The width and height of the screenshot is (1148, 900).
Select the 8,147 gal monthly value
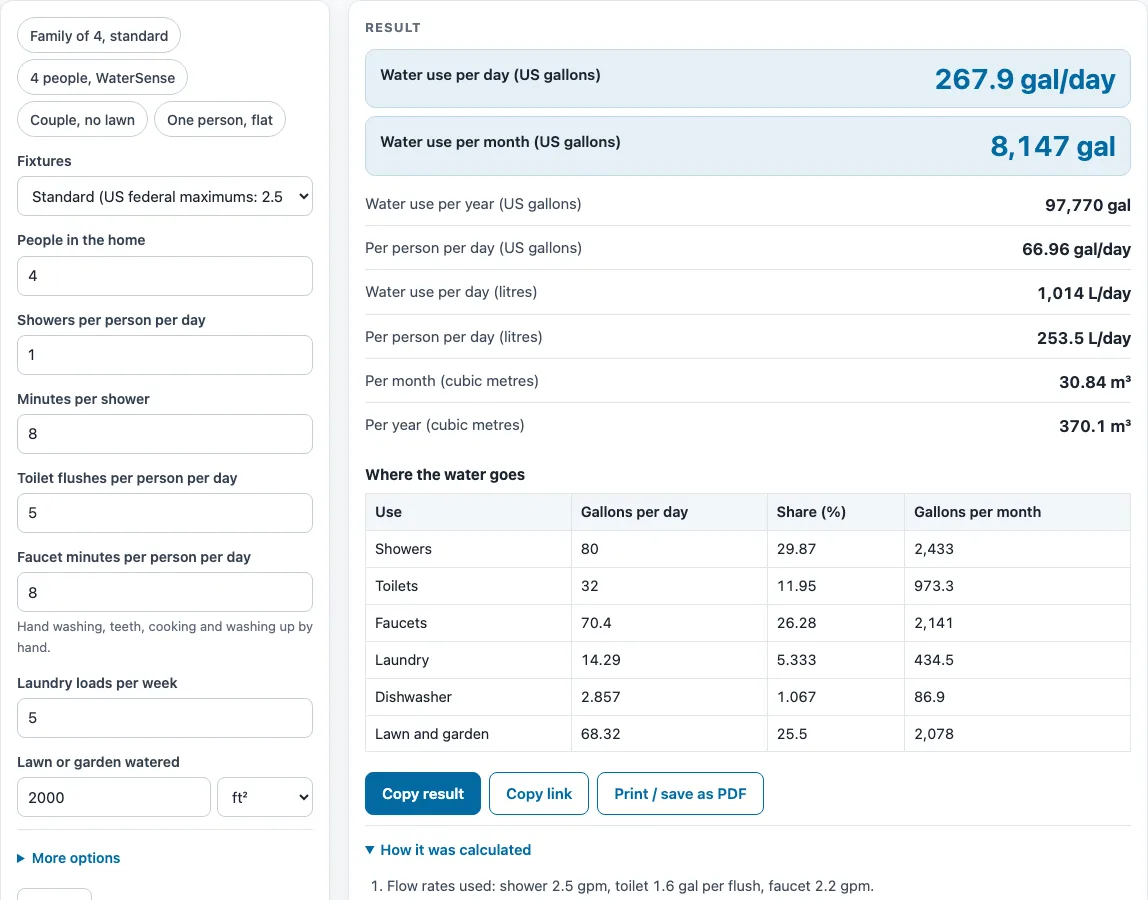[1053, 146]
